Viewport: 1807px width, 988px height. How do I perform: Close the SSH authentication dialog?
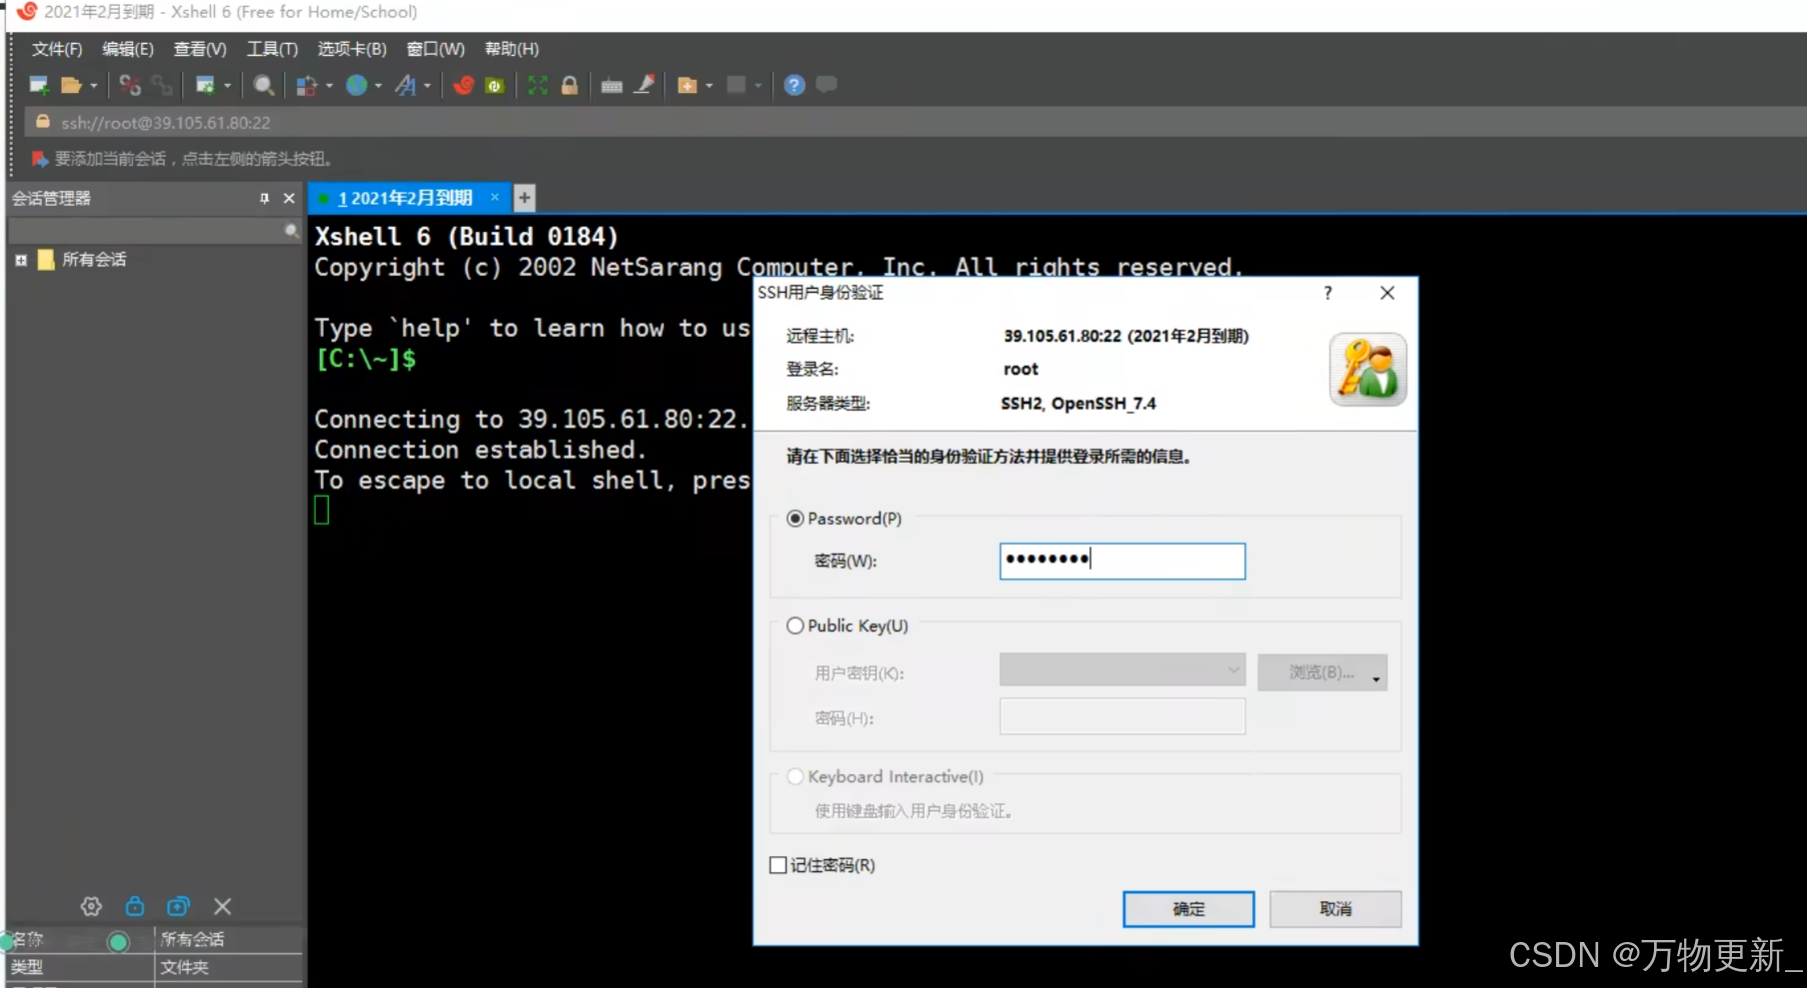point(1387,293)
